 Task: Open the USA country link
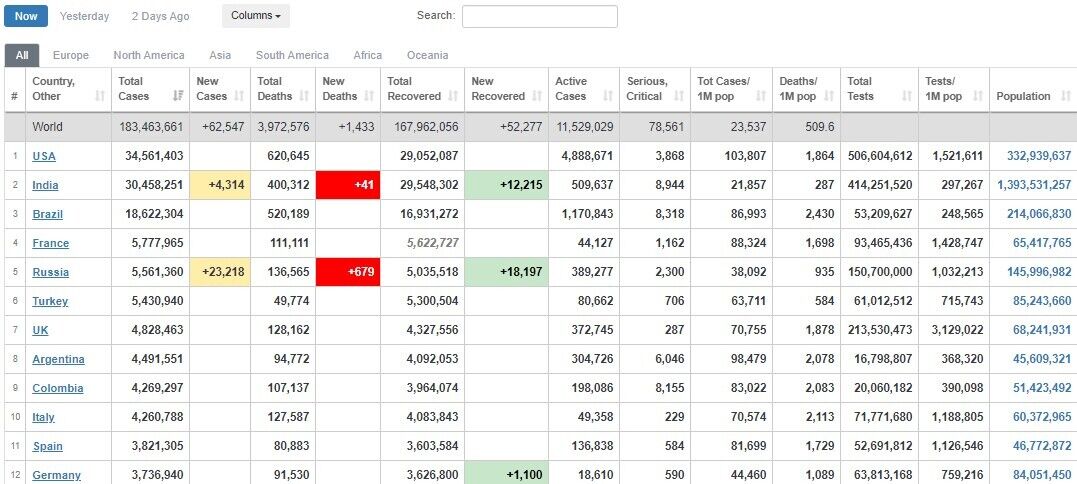[x=44, y=156]
